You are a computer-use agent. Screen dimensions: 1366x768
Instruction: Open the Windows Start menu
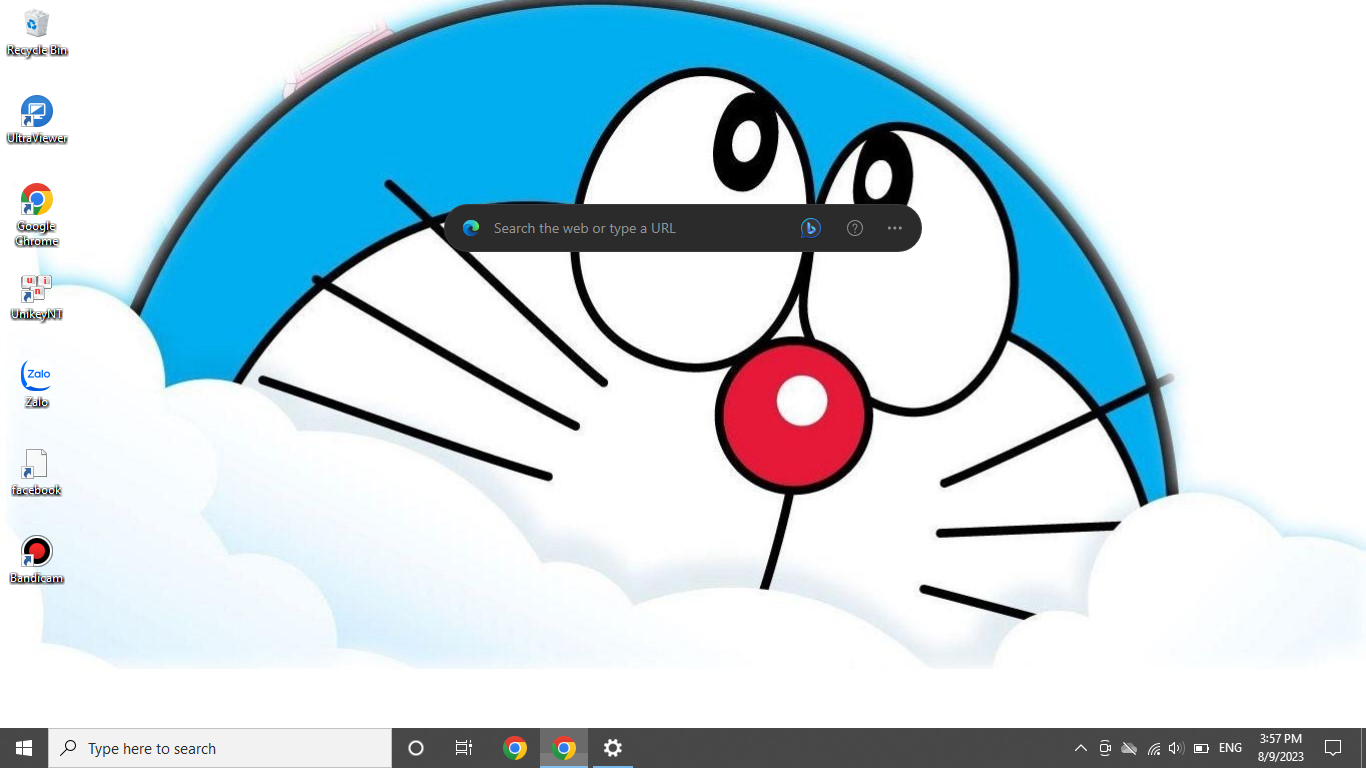(x=24, y=748)
